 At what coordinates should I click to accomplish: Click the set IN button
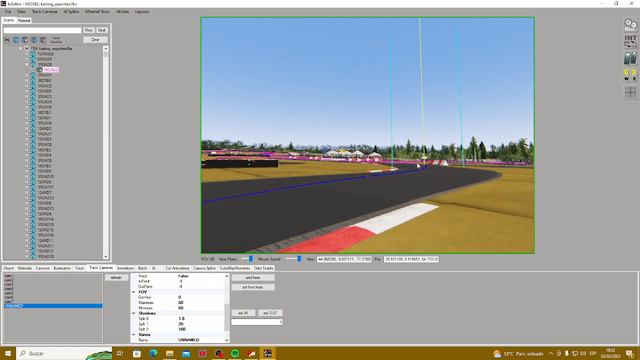click(244, 313)
